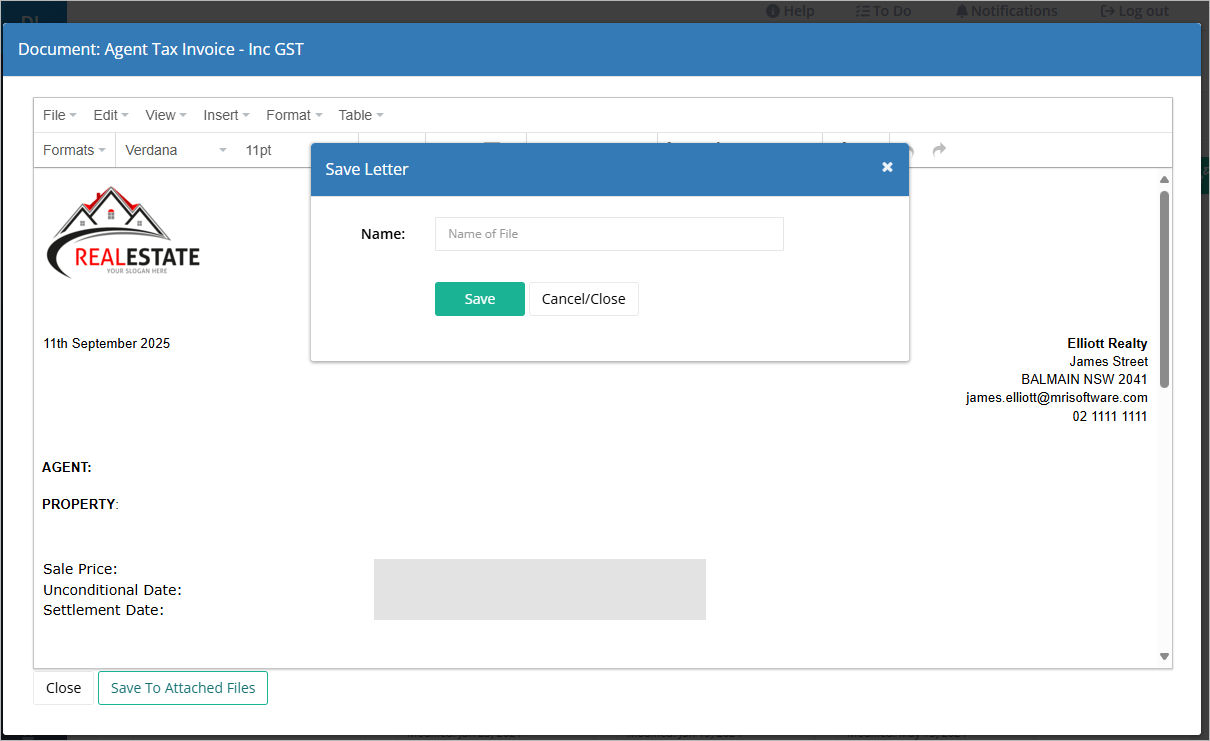This screenshot has width=1210, height=741.
Task: Open the Edit menu
Action: [110, 115]
